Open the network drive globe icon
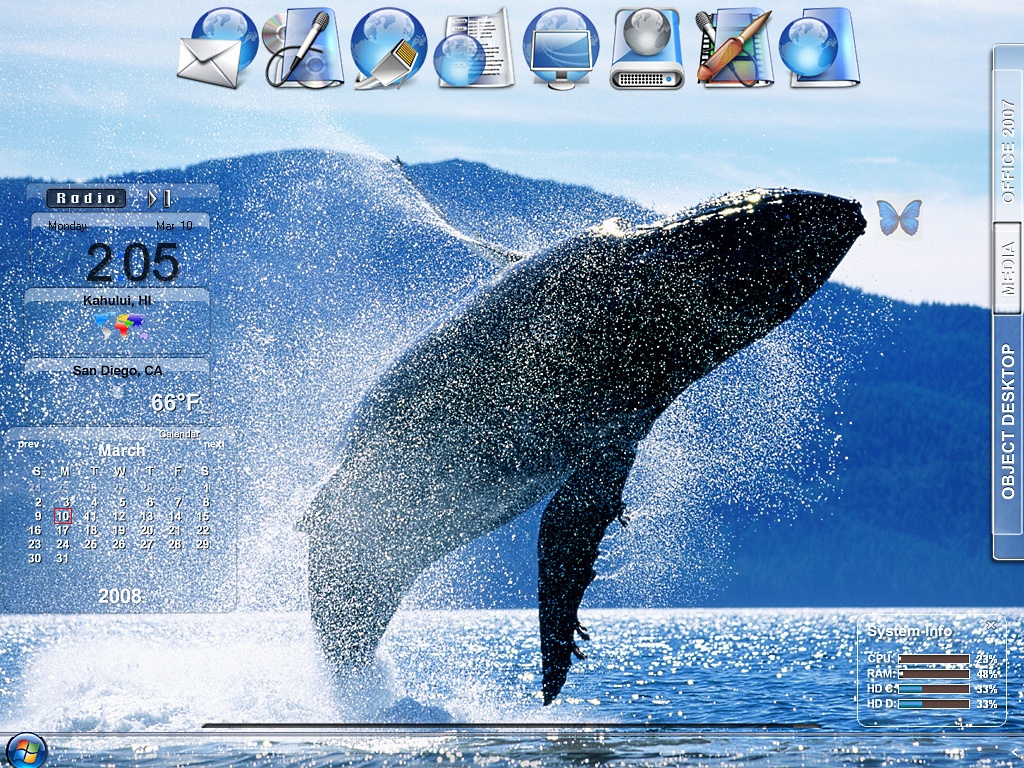This screenshot has height=768, width=1024. point(647,49)
